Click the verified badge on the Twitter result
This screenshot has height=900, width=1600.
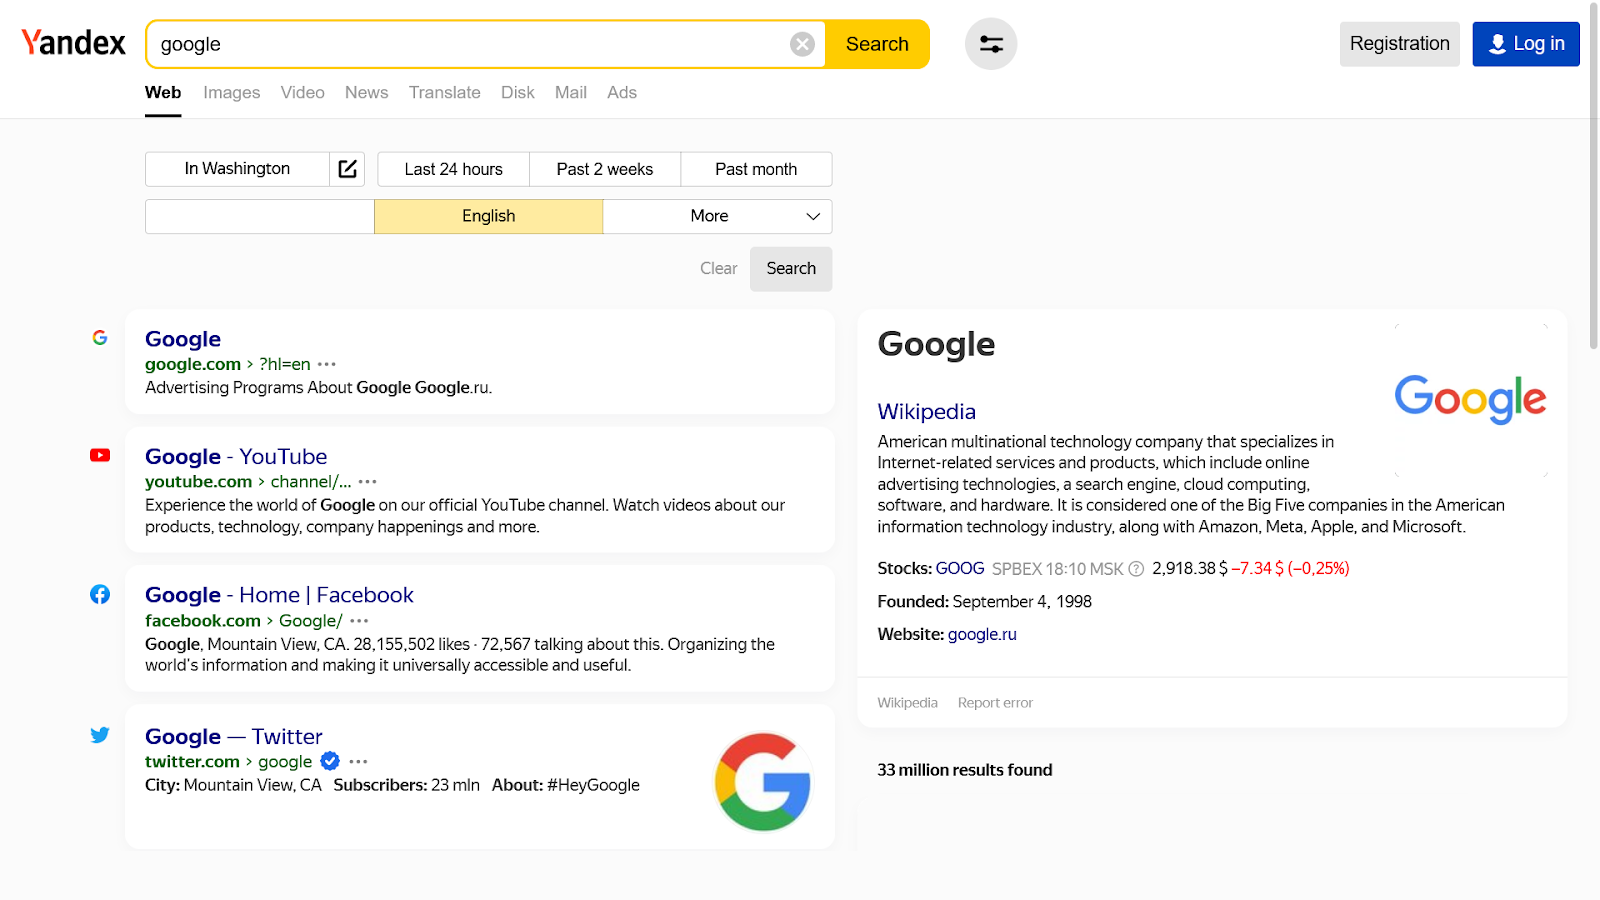click(330, 761)
